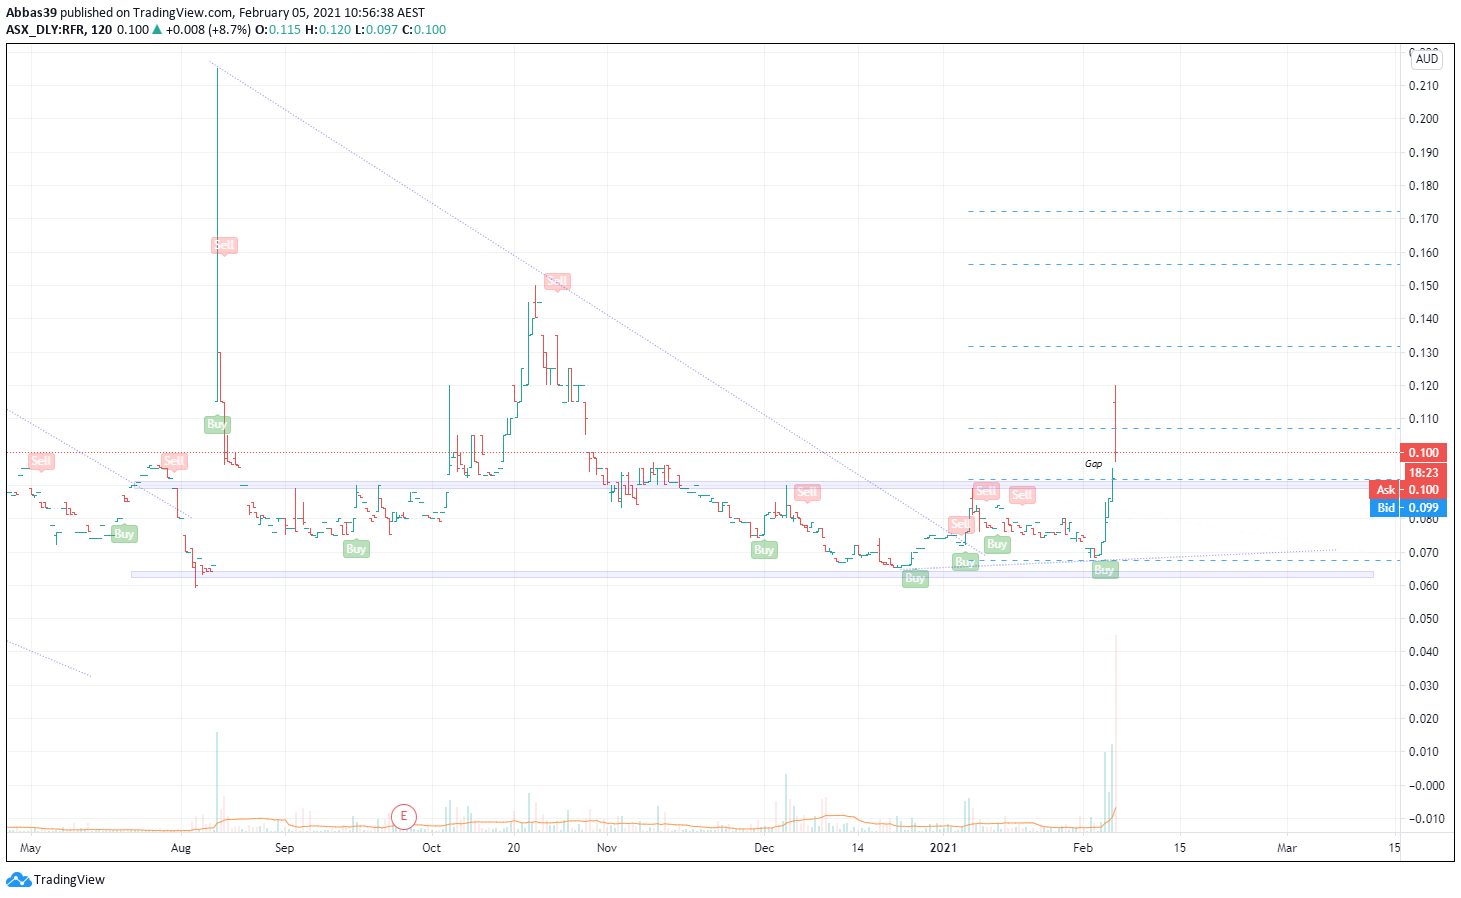Select the Sell label in early December
Viewport: 1461px width, 898px height.
pos(807,492)
